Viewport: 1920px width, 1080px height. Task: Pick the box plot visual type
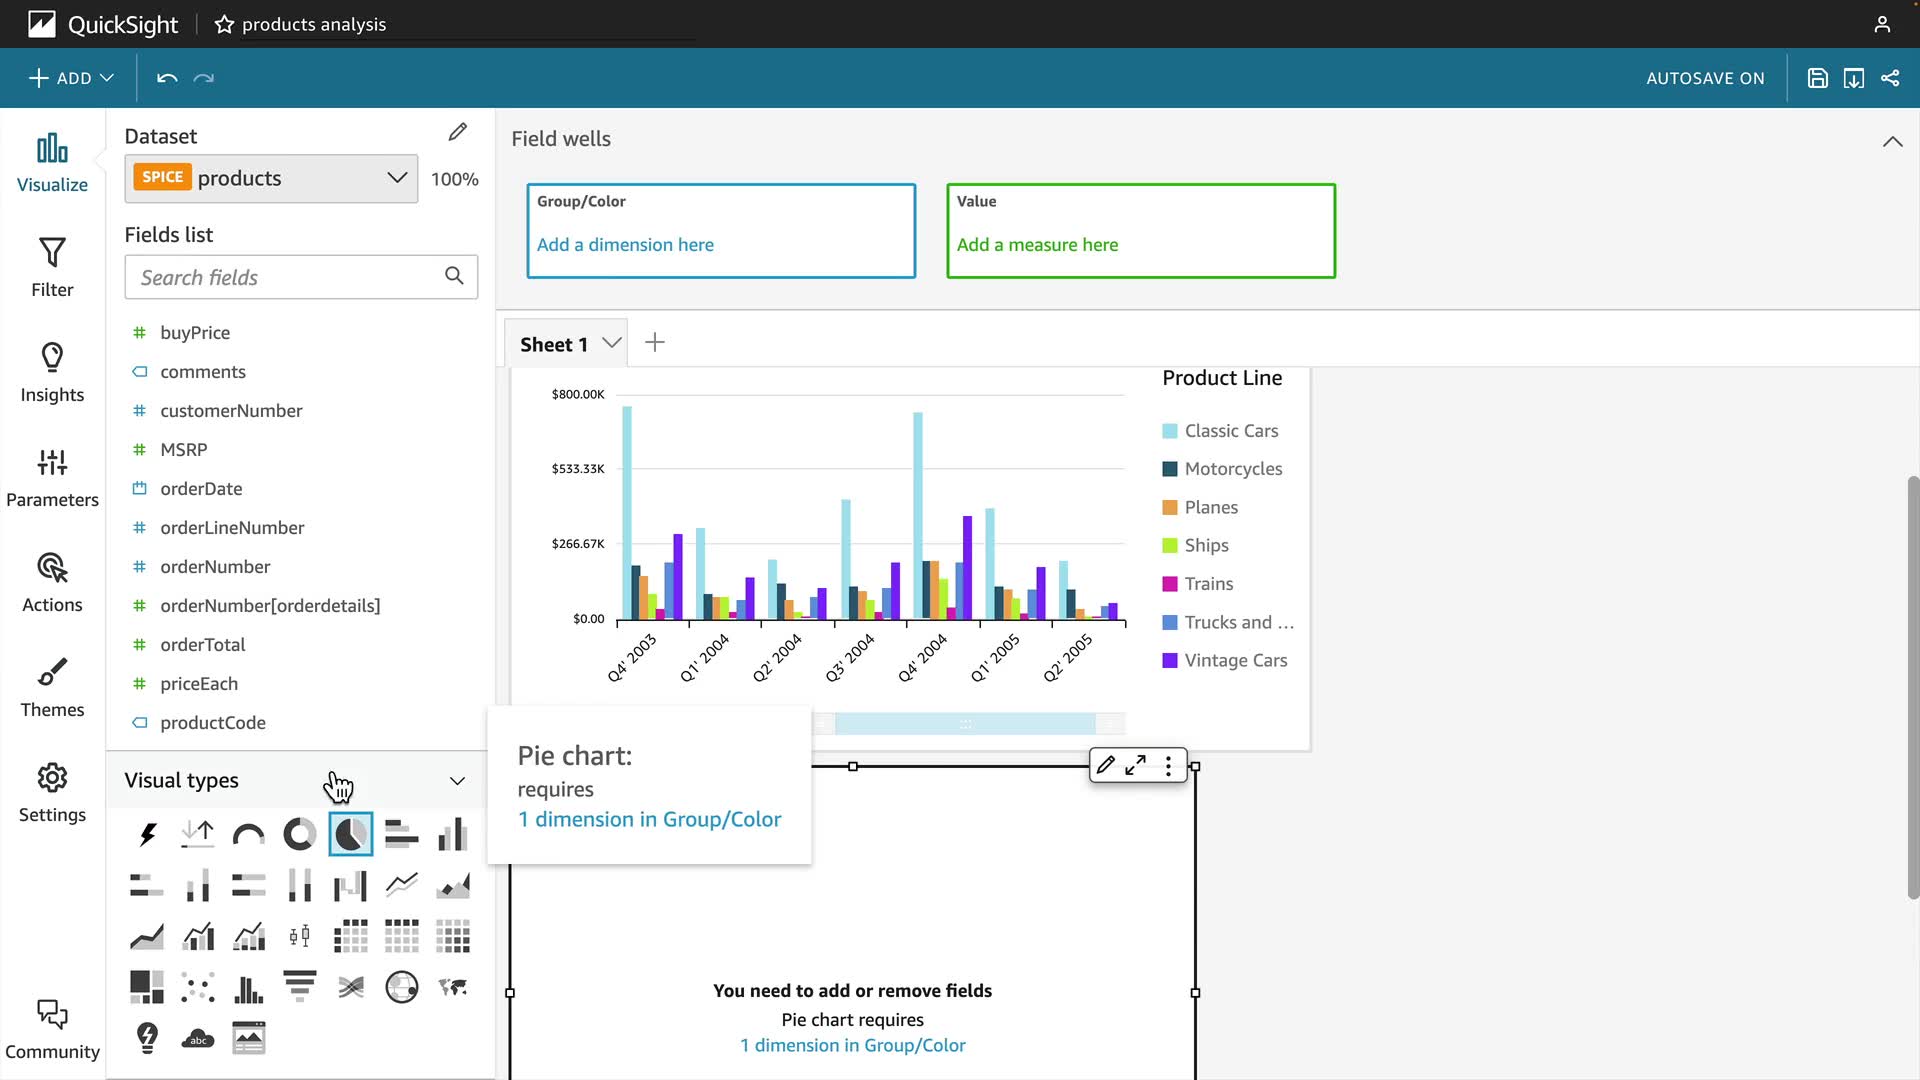299,936
